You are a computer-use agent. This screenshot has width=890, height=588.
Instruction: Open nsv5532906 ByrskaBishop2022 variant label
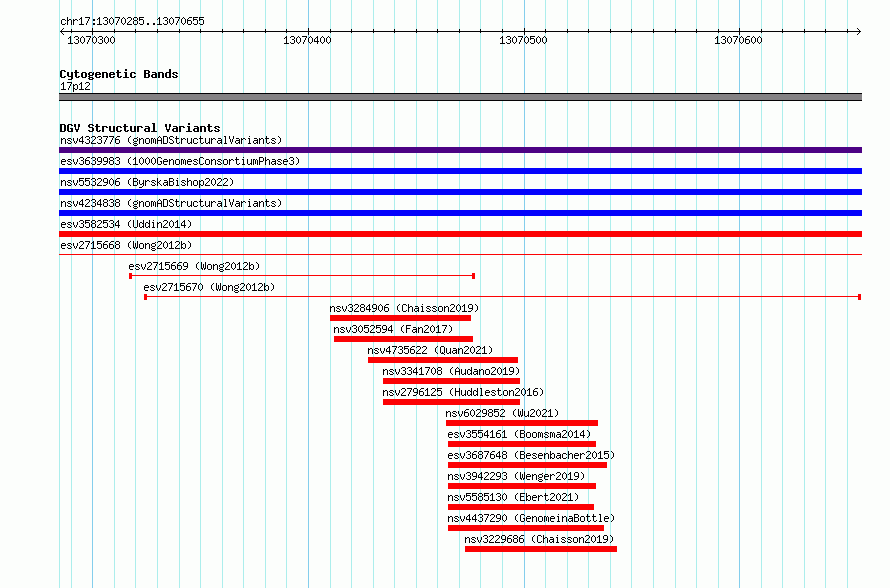tap(147, 182)
